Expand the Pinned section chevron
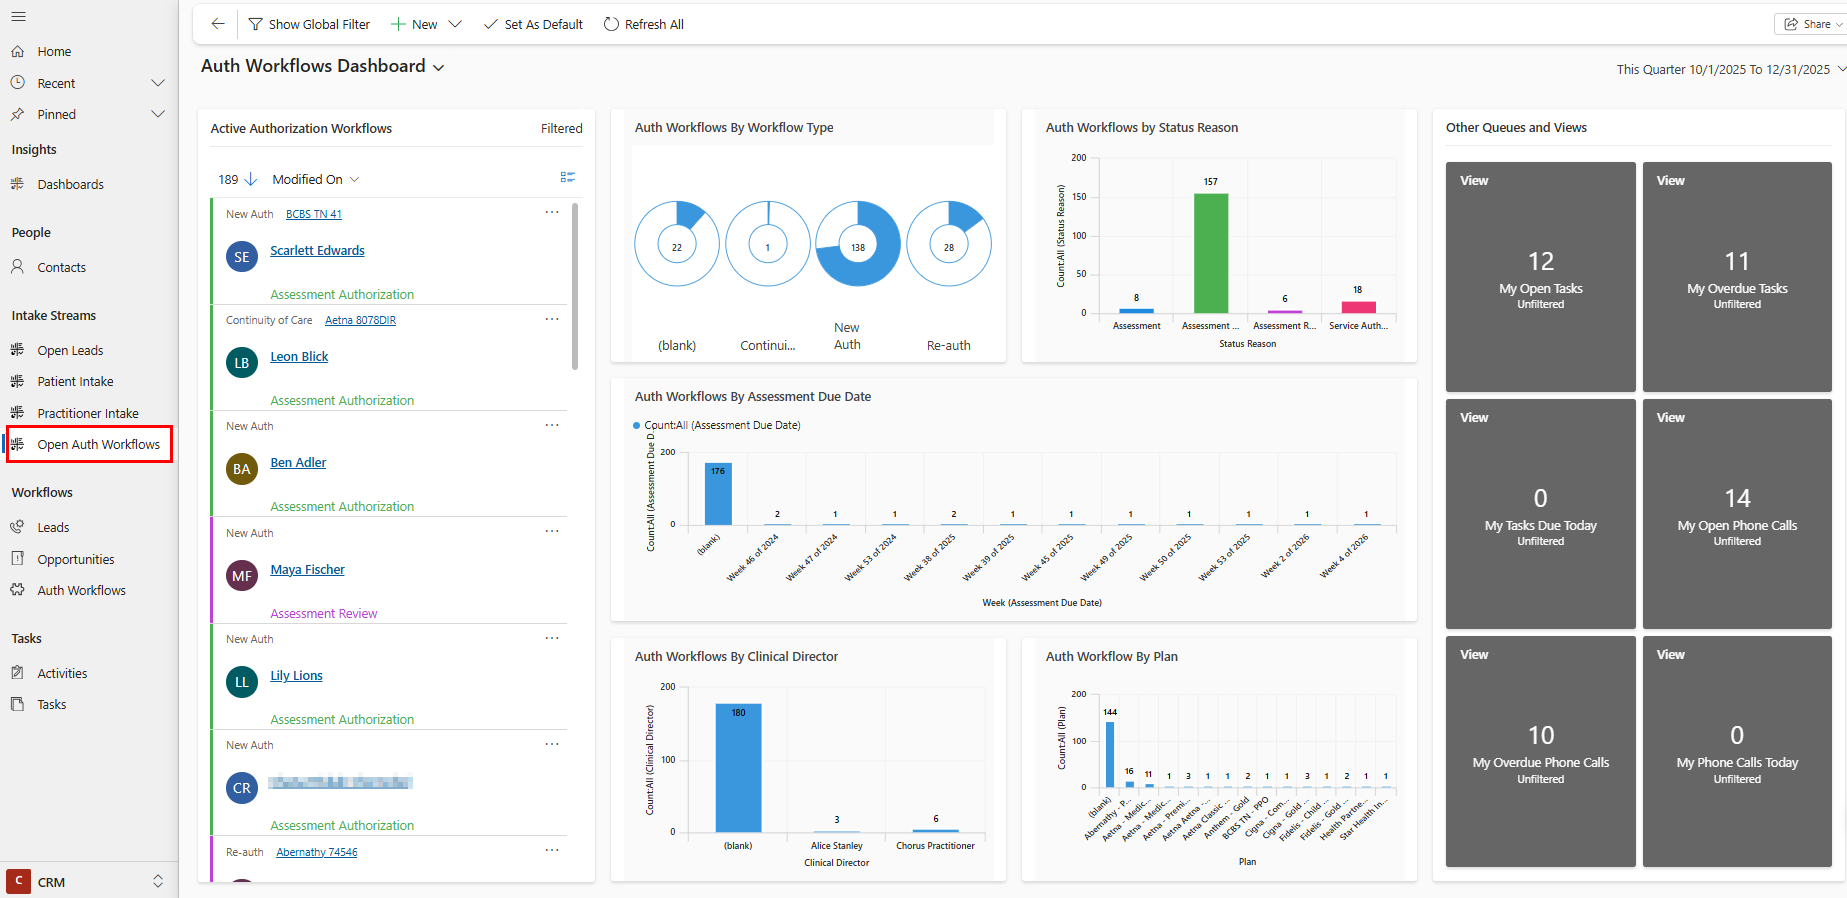1847x898 pixels. tap(157, 114)
